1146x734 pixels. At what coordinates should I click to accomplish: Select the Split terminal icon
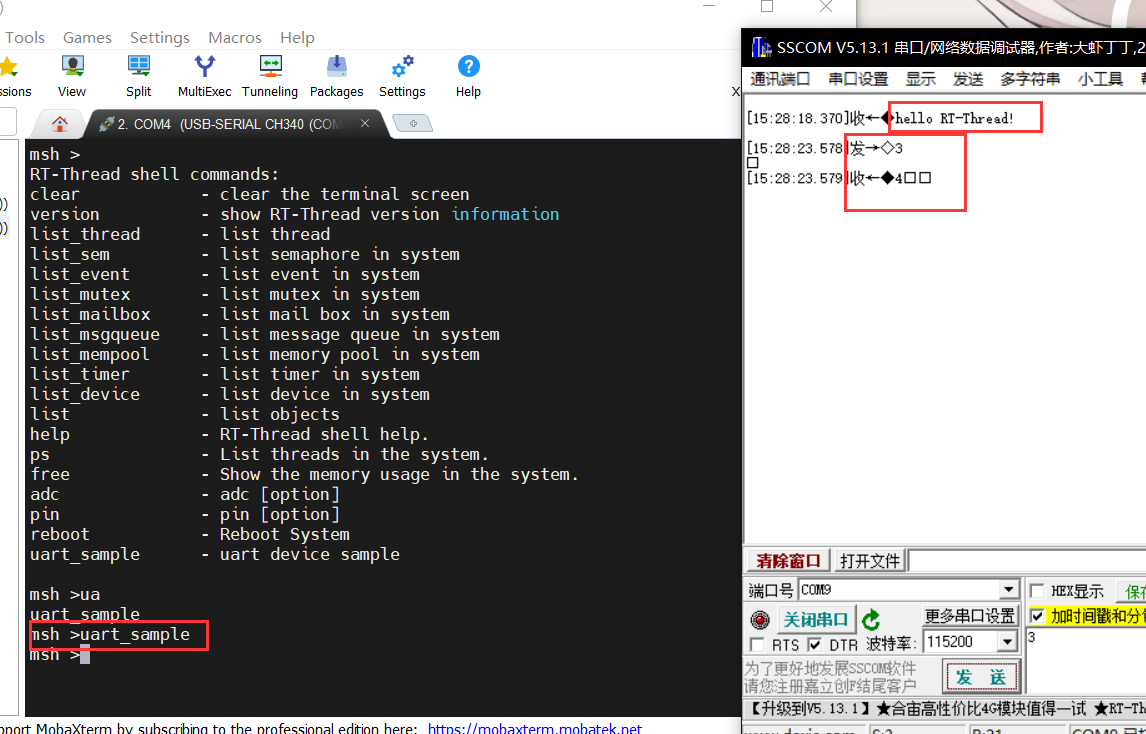pos(138,70)
